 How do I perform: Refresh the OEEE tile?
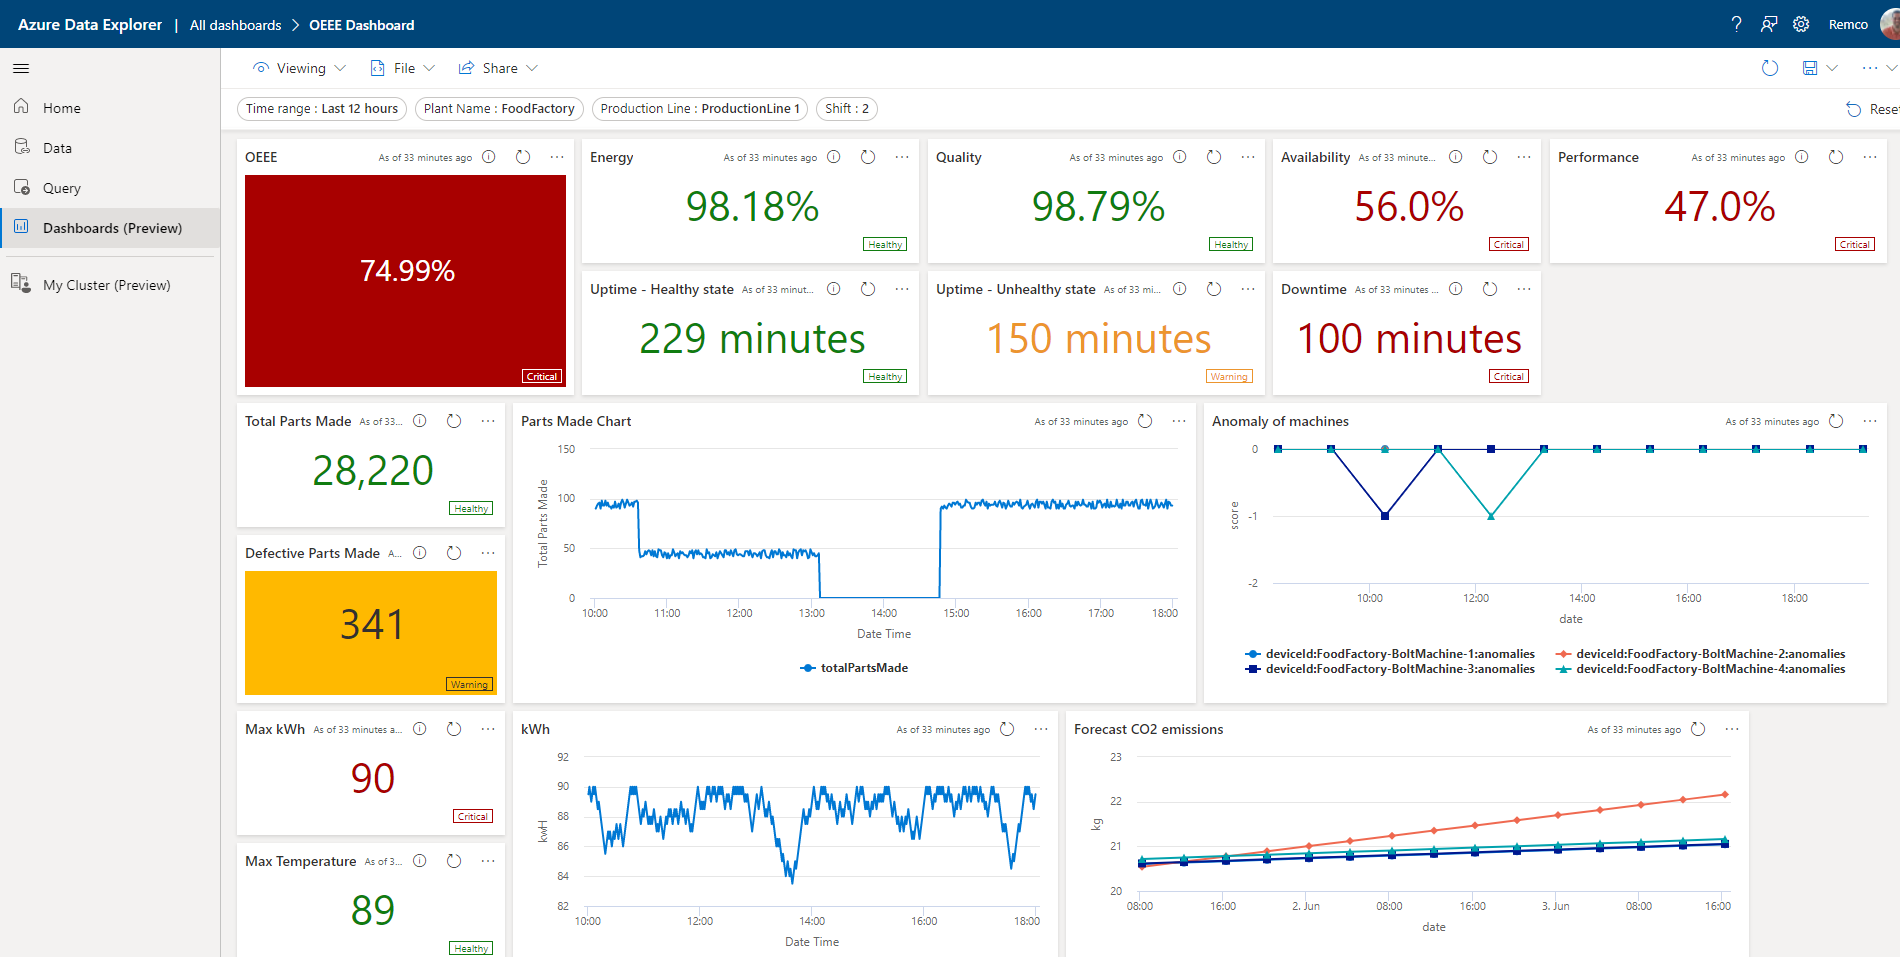click(523, 157)
